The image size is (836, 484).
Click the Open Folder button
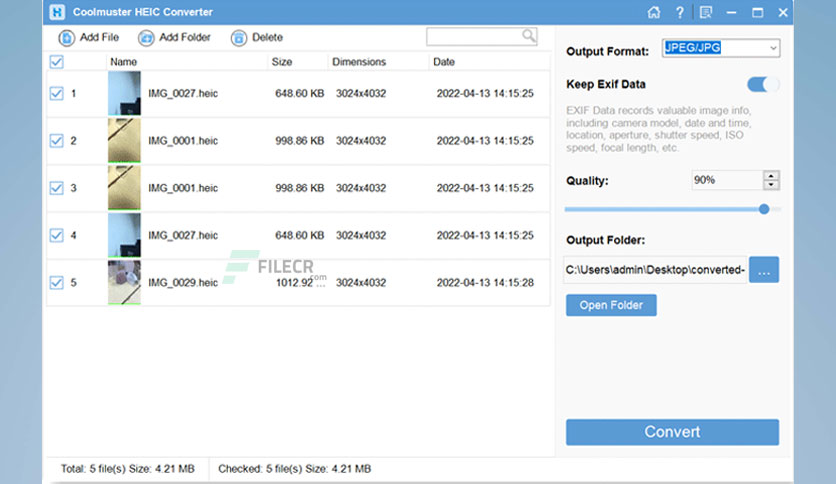(611, 305)
